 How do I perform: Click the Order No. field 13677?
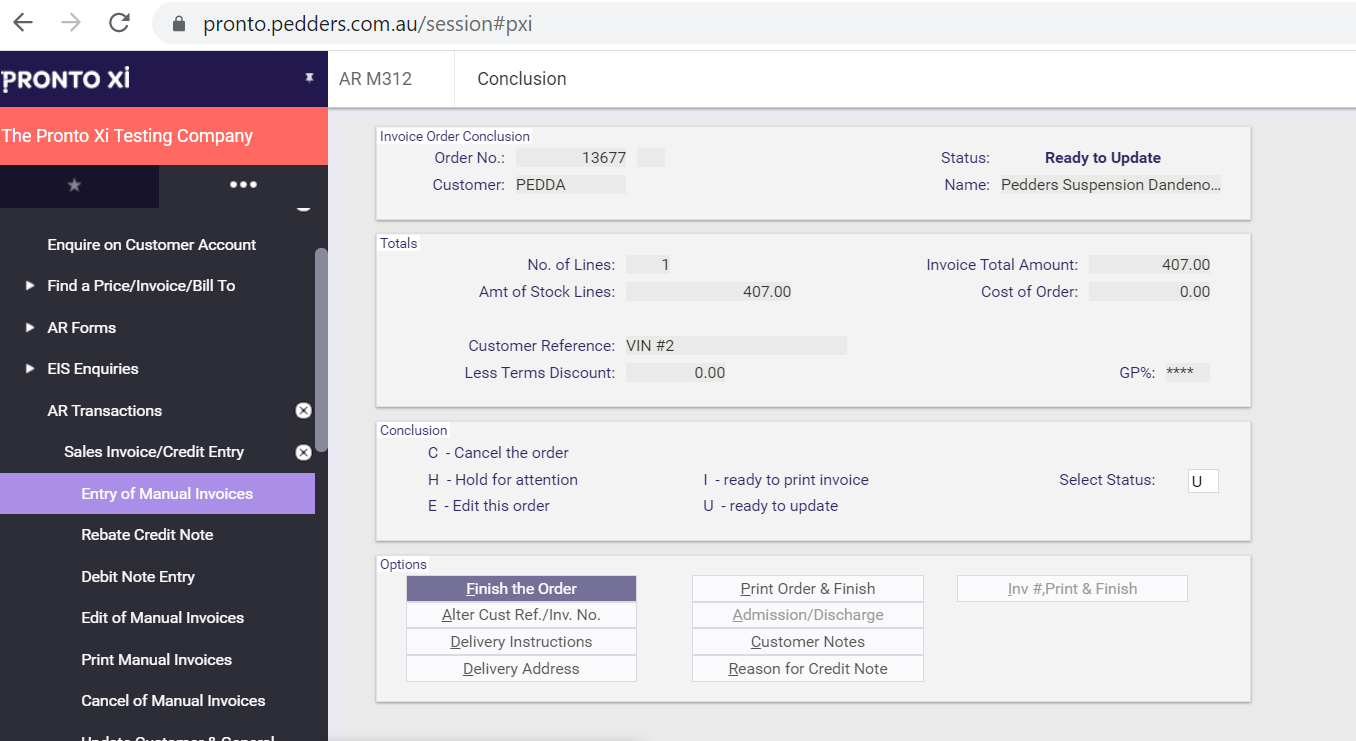click(x=573, y=158)
